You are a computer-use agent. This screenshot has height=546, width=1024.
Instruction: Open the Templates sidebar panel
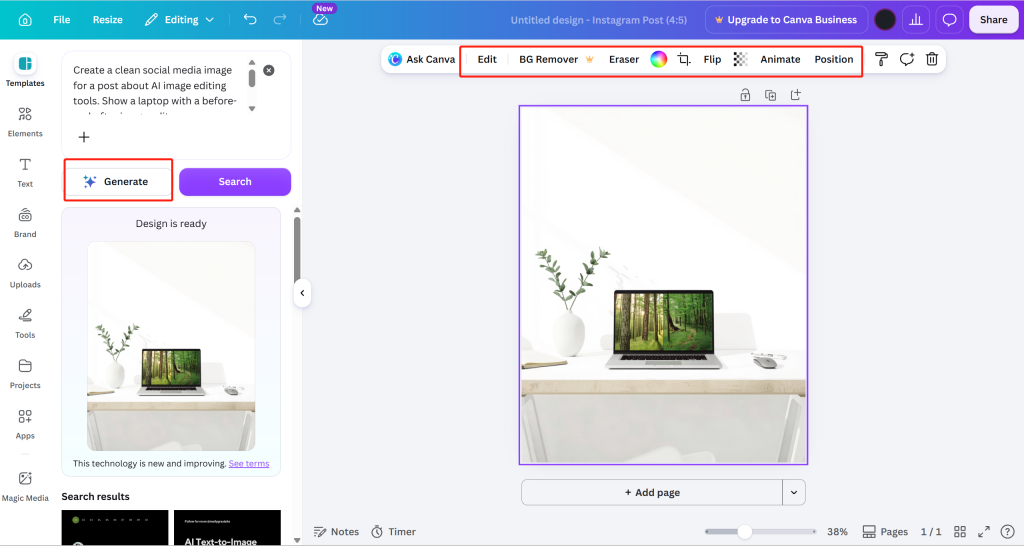click(25, 71)
